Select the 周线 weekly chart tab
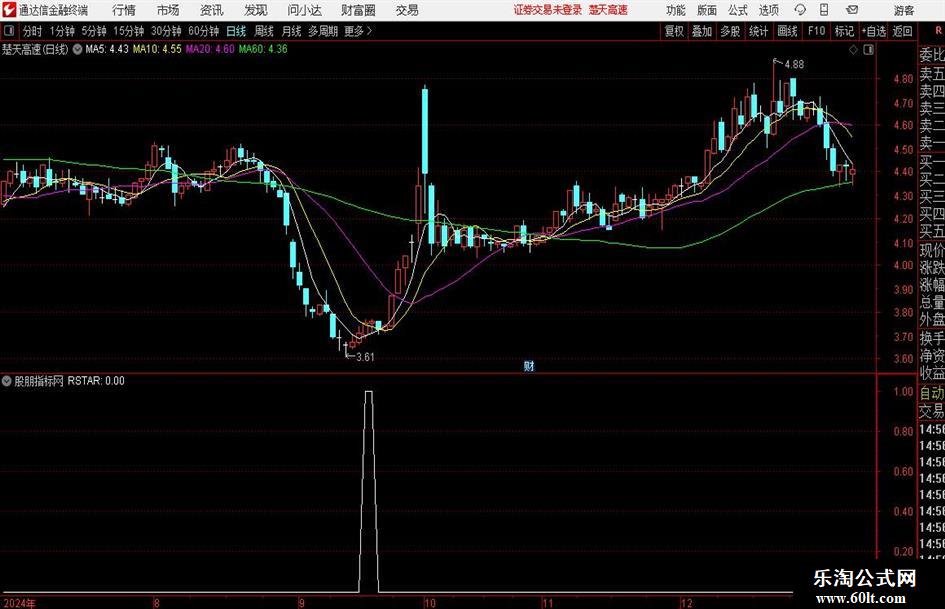945x609 pixels. pos(263,31)
